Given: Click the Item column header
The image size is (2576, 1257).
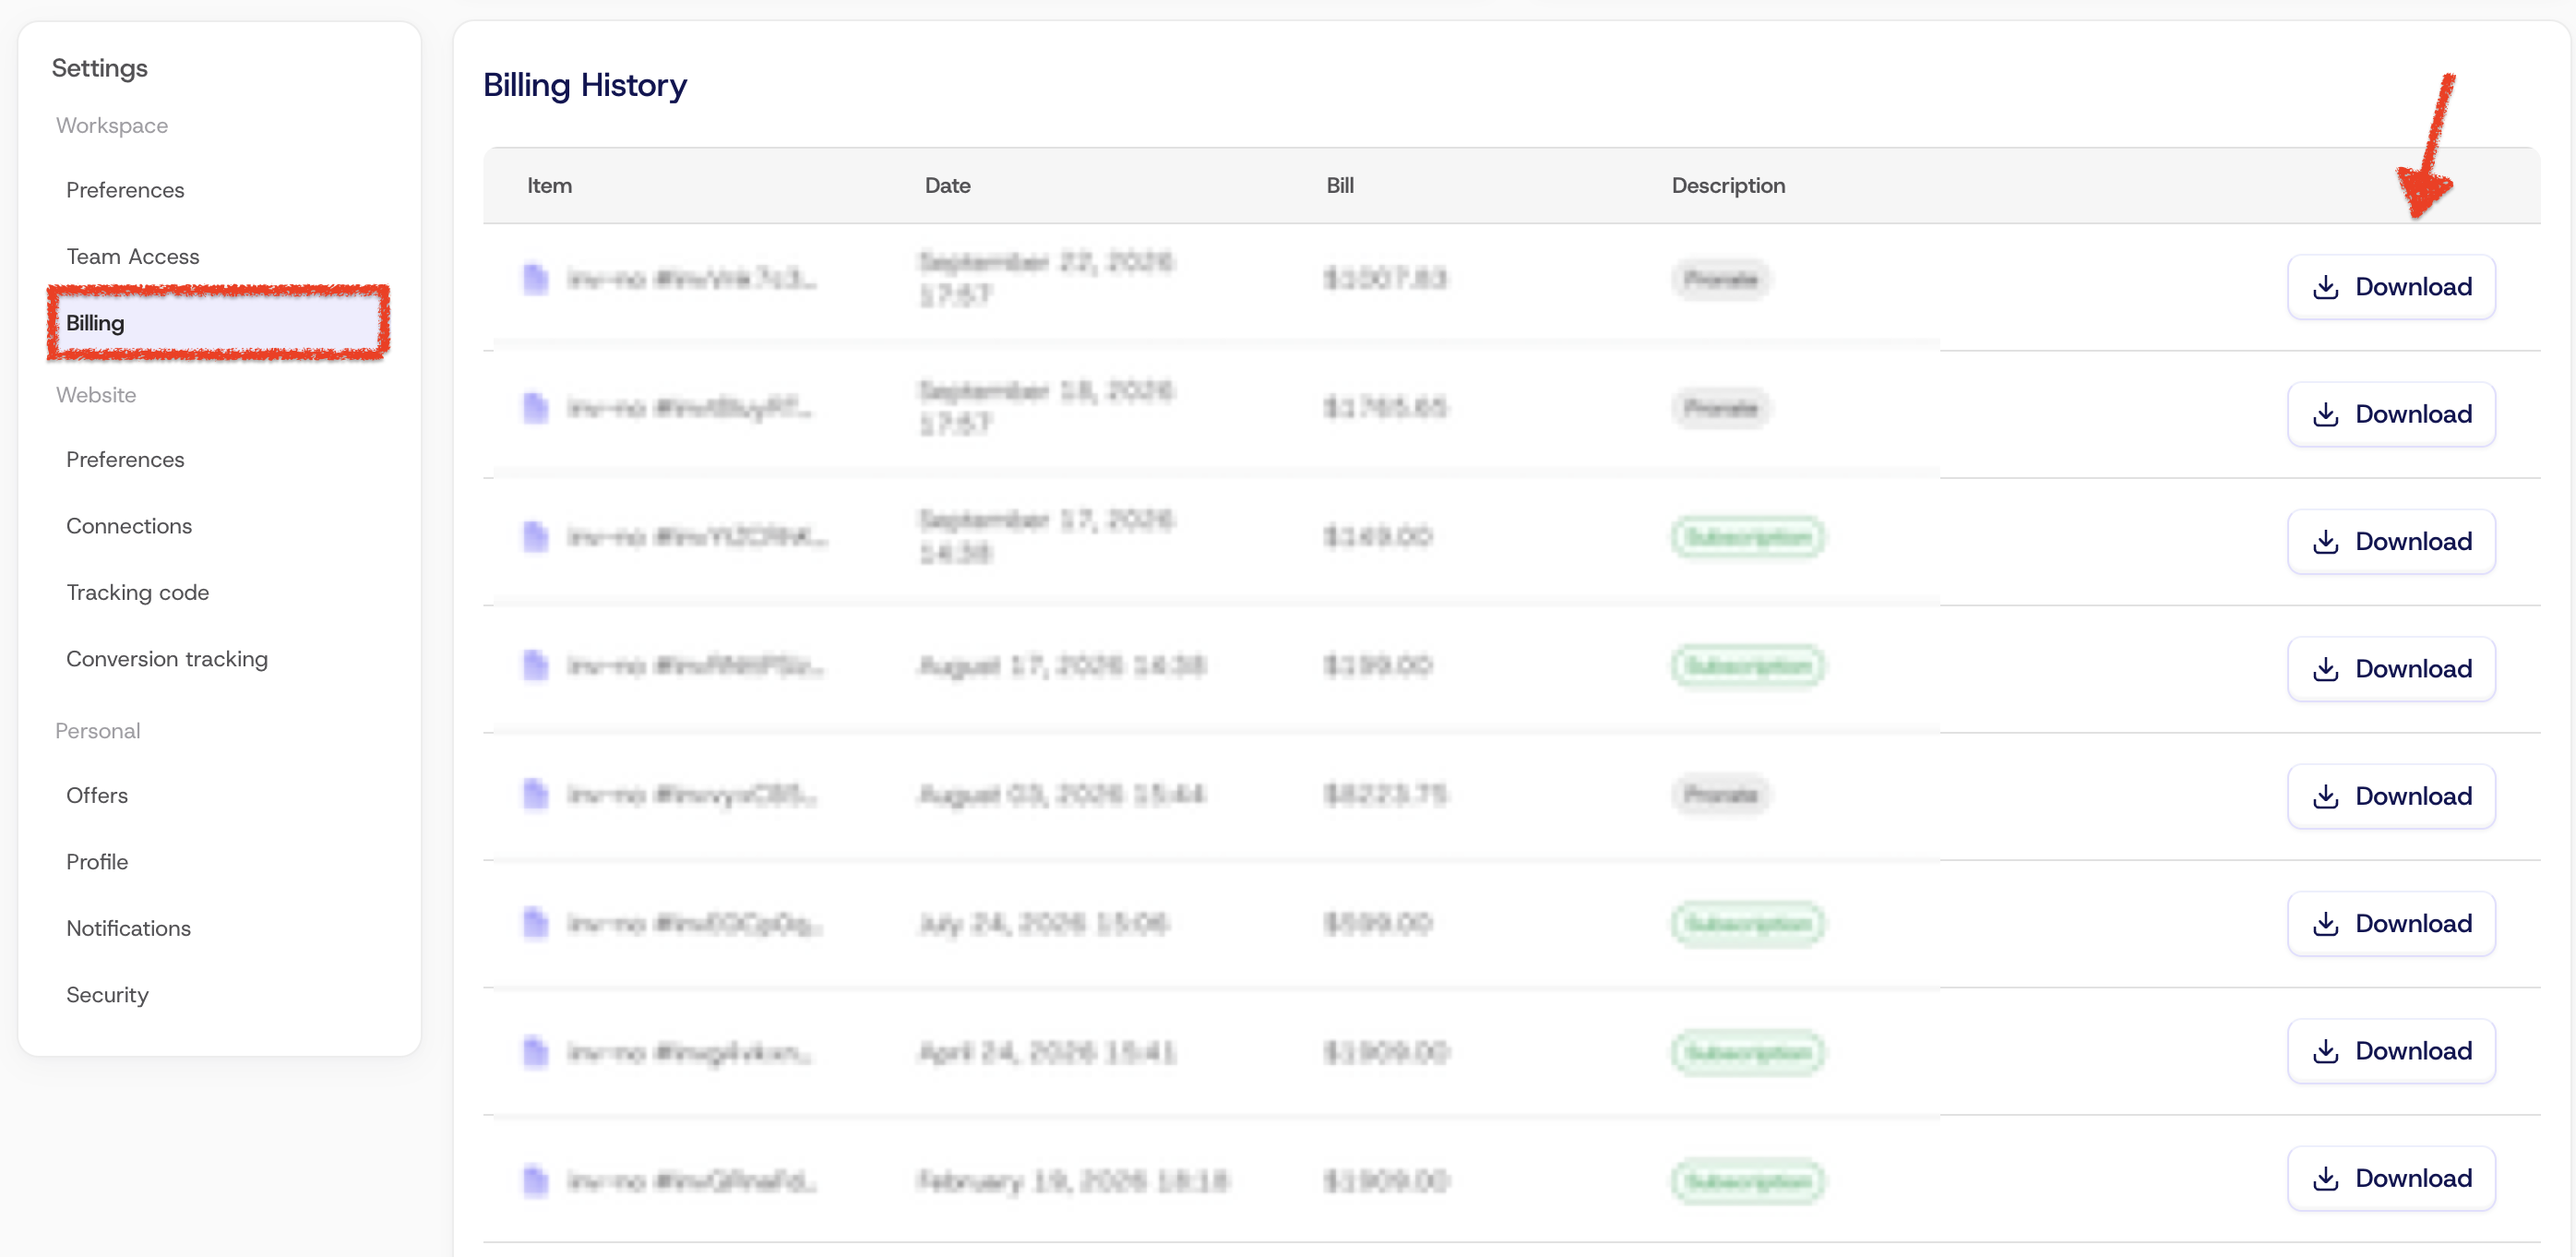Looking at the screenshot, I should coord(550,186).
